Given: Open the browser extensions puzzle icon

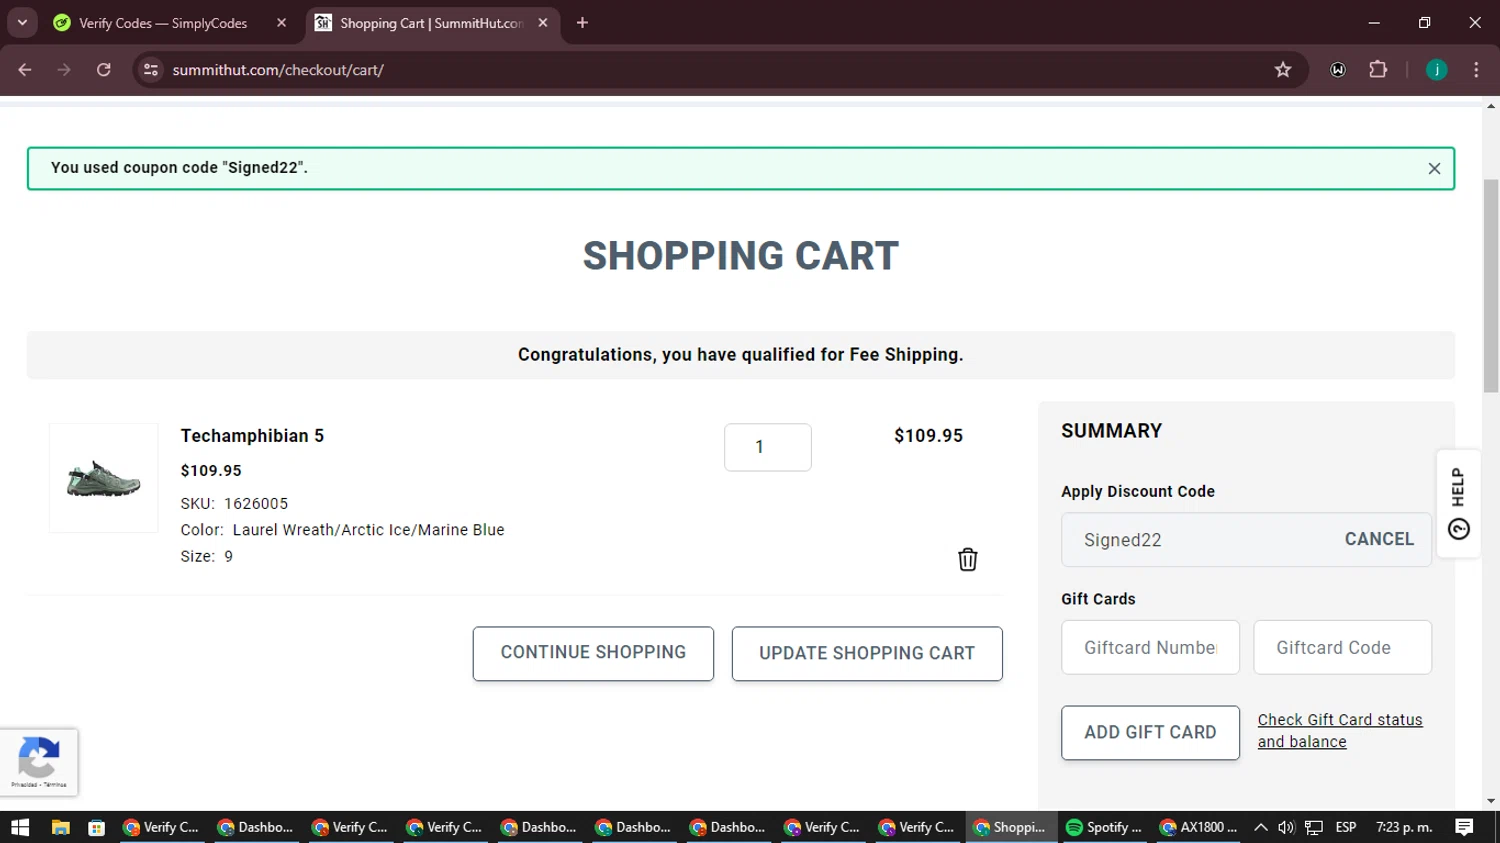Looking at the screenshot, I should (1378, 70).
